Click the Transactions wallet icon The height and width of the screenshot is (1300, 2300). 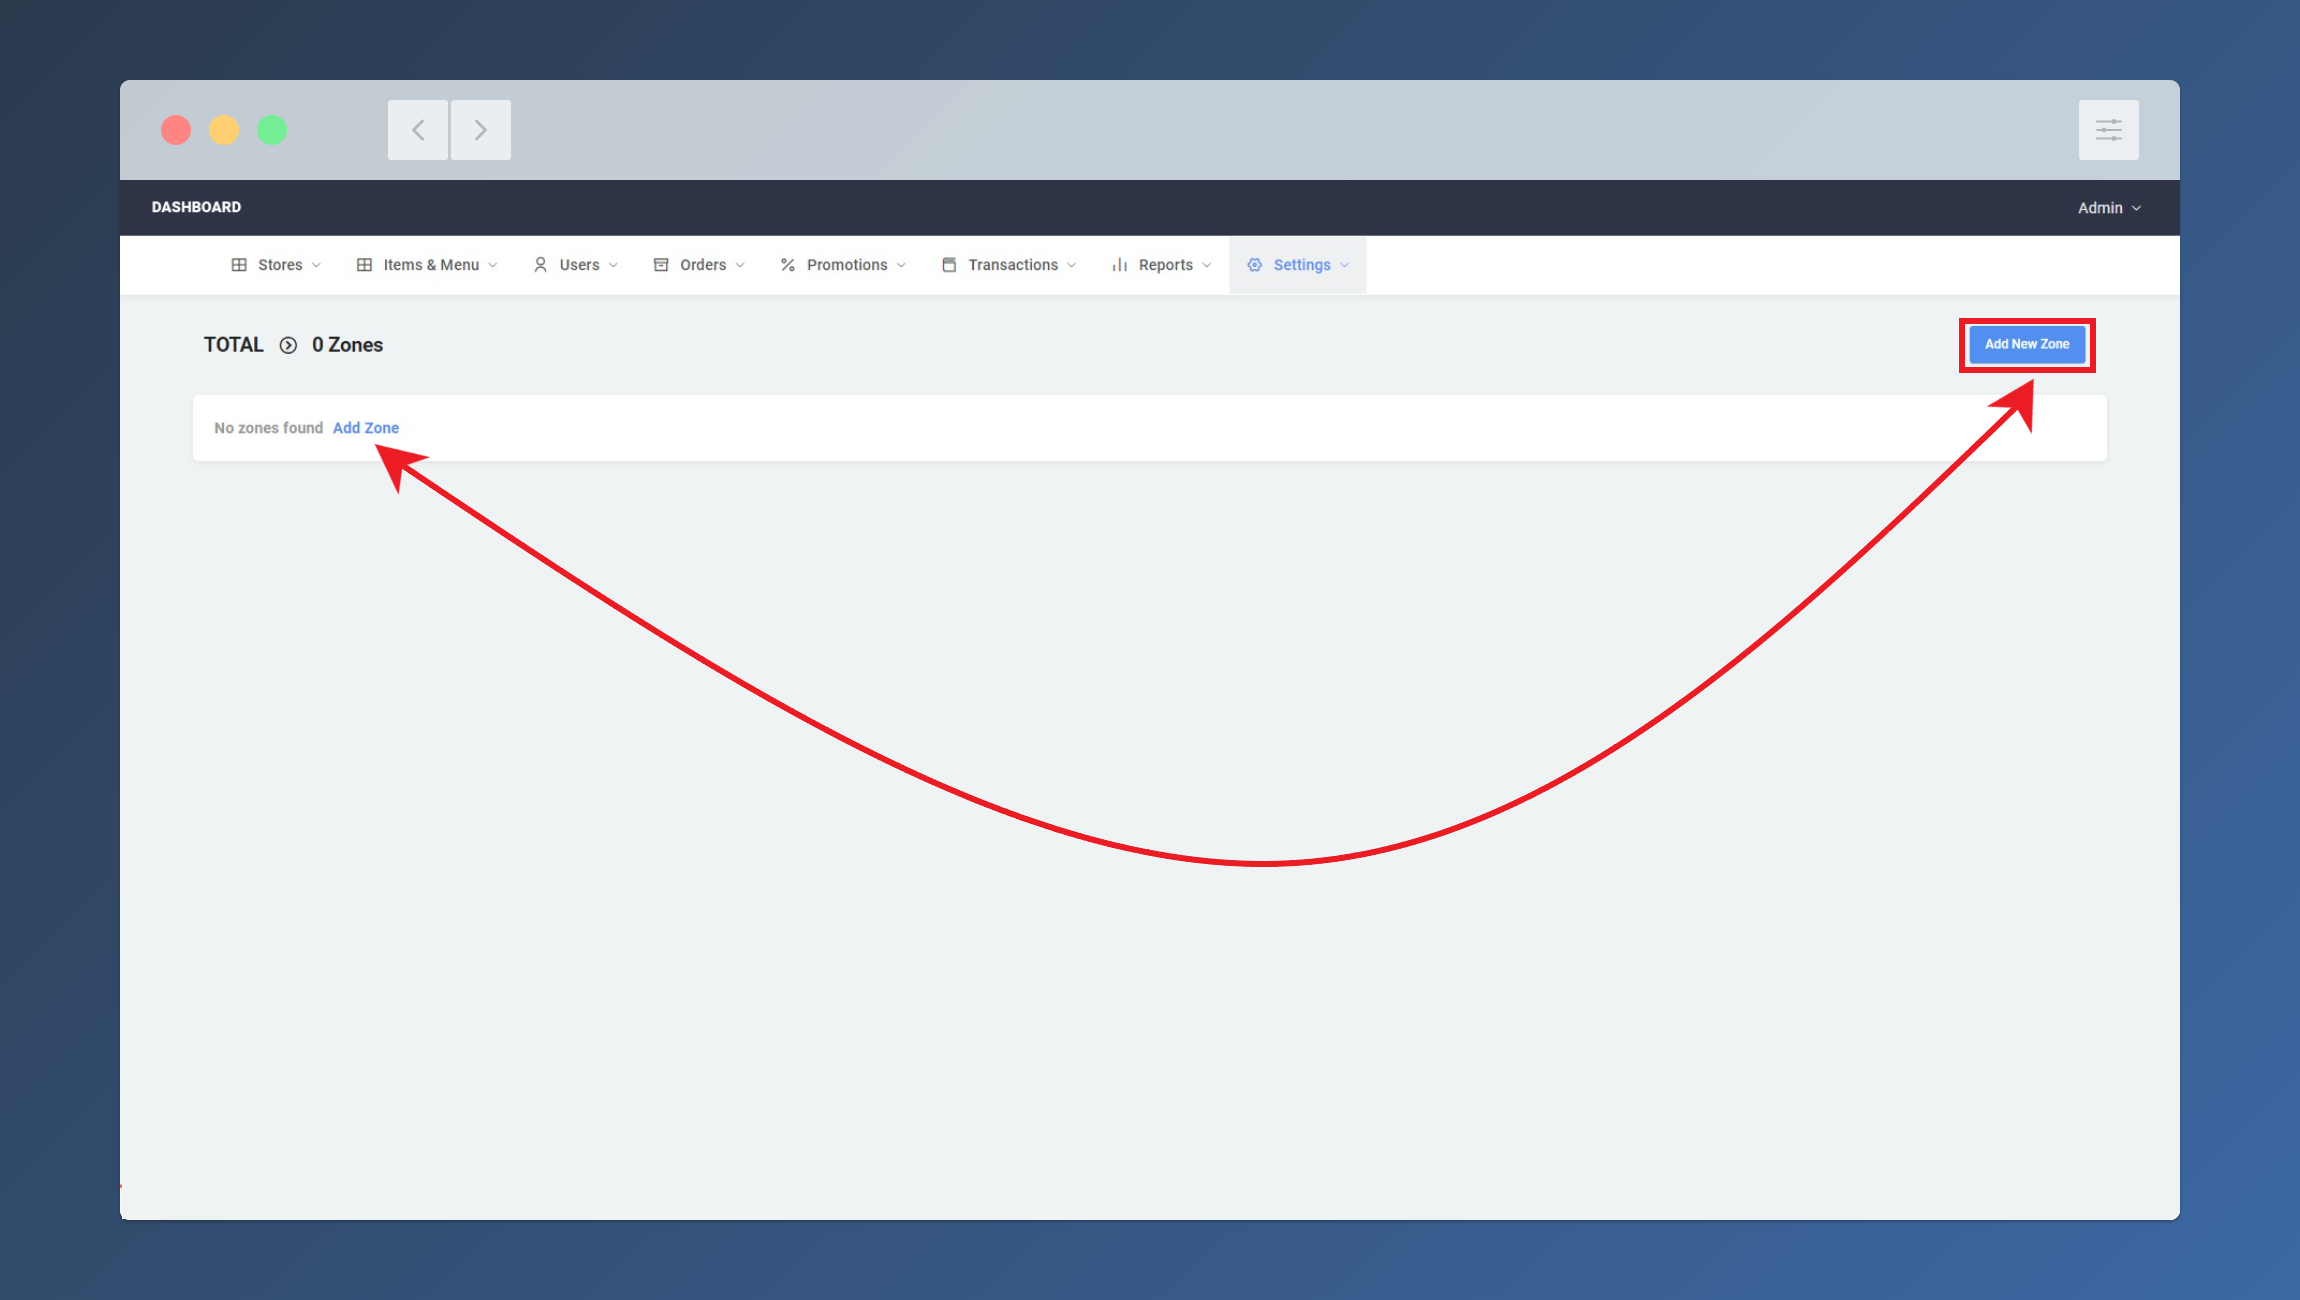pos(949,265)
